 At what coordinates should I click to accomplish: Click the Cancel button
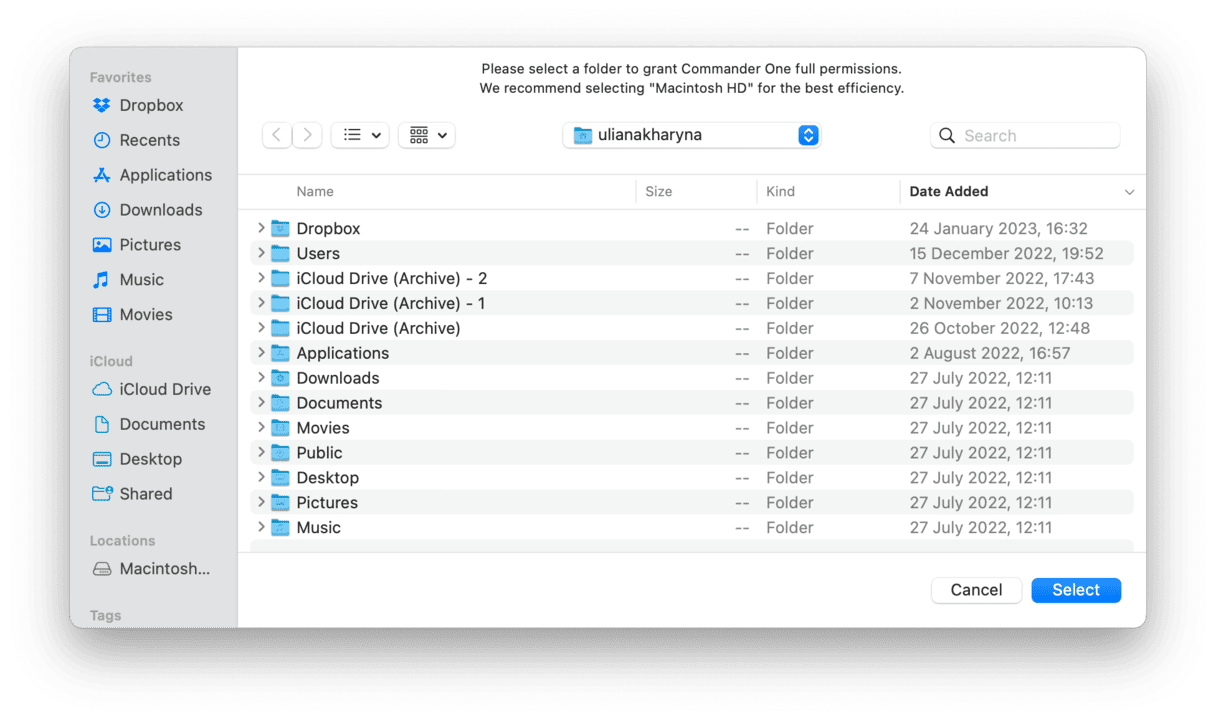pyautogui.click(x=976, y=590)
